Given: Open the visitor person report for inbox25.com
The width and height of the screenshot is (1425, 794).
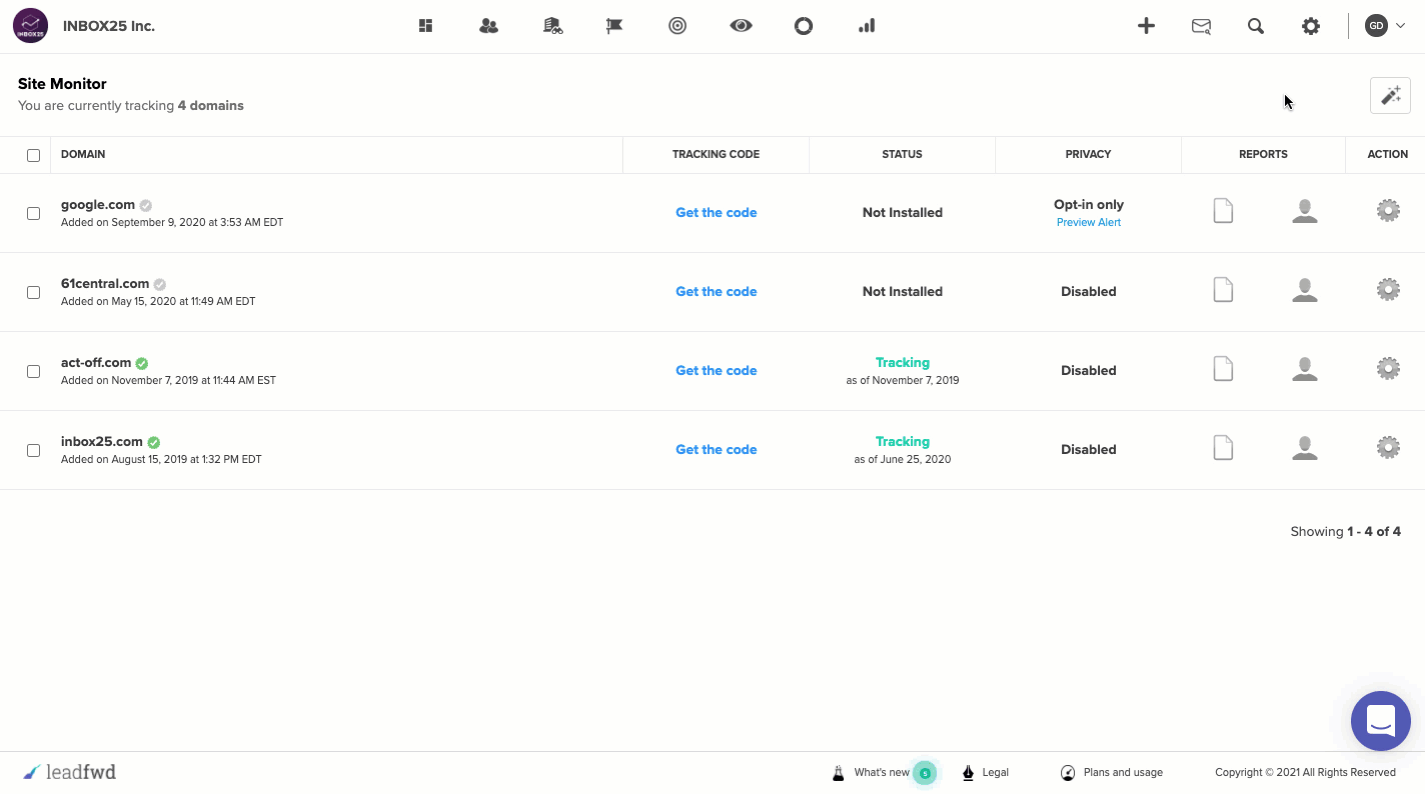Looking at the screenshot, I should pyautogui.click(x=1304, y=448).
